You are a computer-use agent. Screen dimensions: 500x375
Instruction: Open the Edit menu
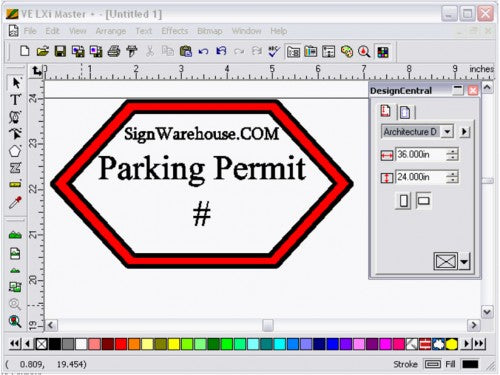tap(52, 31)
